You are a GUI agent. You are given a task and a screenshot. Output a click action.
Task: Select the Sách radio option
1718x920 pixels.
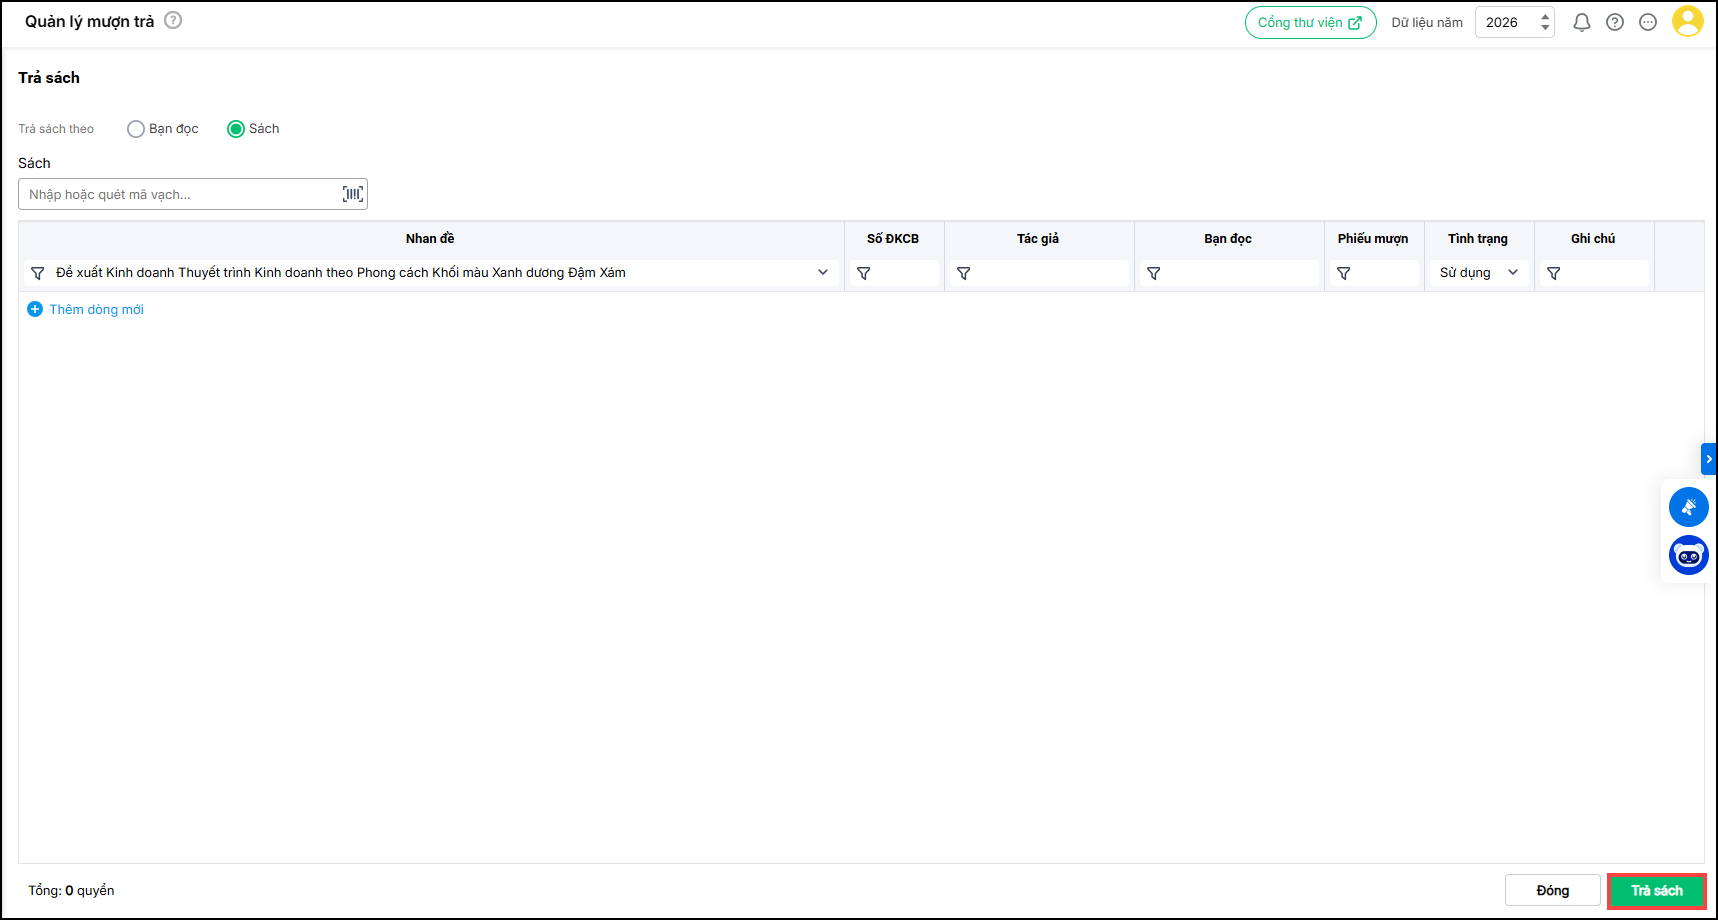236,129
